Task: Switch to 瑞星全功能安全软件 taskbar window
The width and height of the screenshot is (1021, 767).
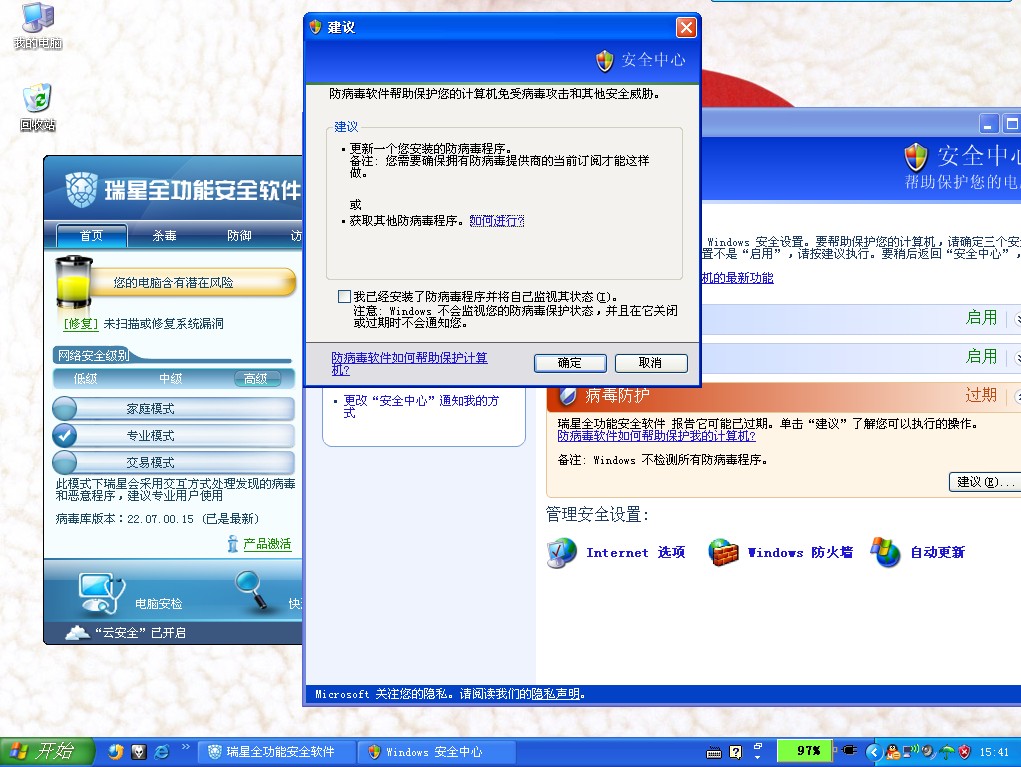Action: (277, 752)
